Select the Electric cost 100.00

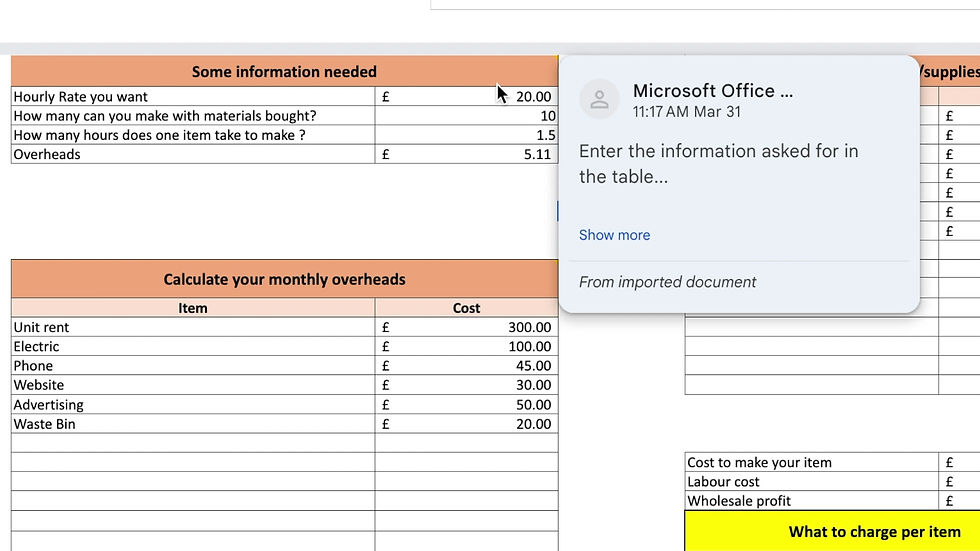(x=466, y=346)
